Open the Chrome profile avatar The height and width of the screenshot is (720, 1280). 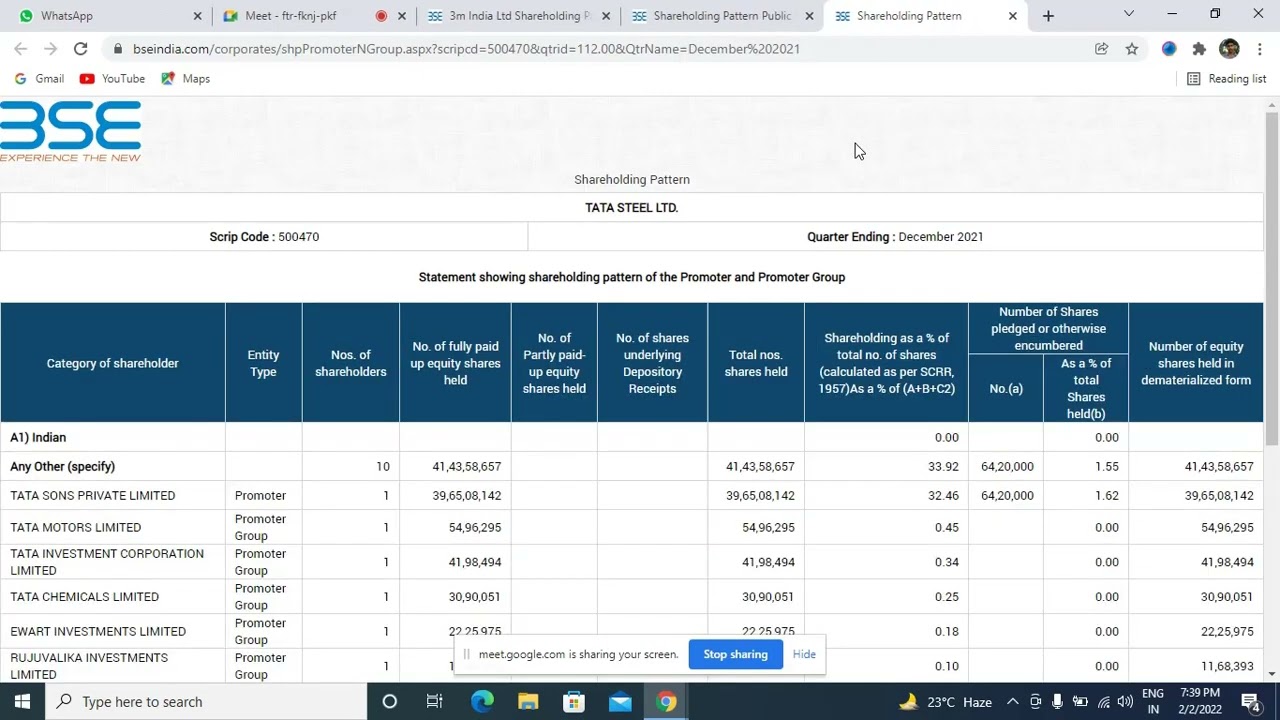click(1229, 49)
